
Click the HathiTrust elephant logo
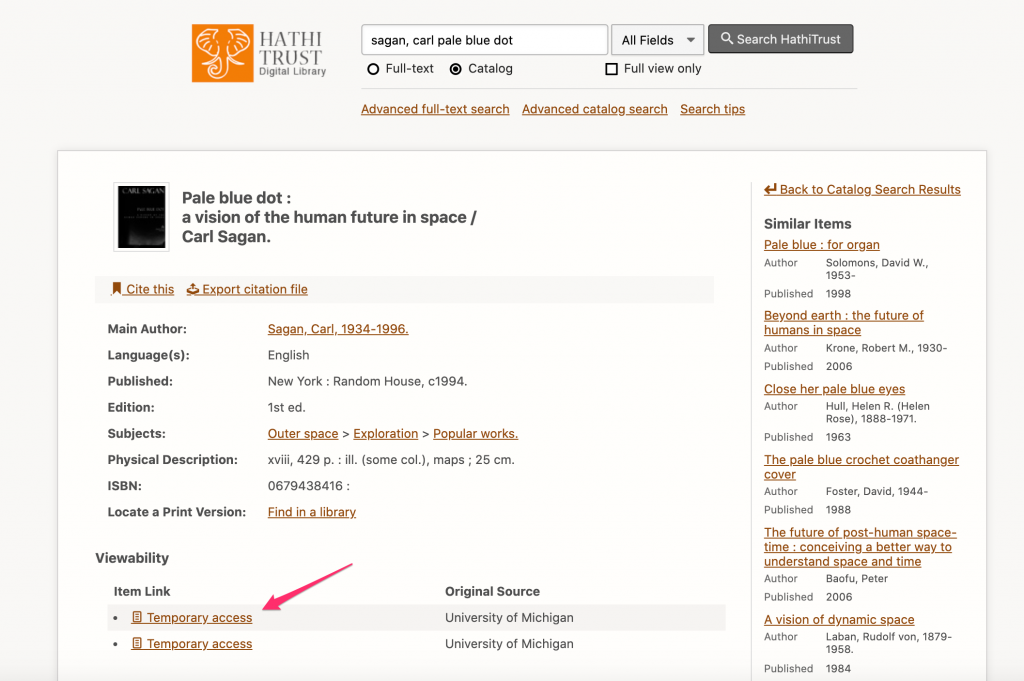click(x=222, y=53)
